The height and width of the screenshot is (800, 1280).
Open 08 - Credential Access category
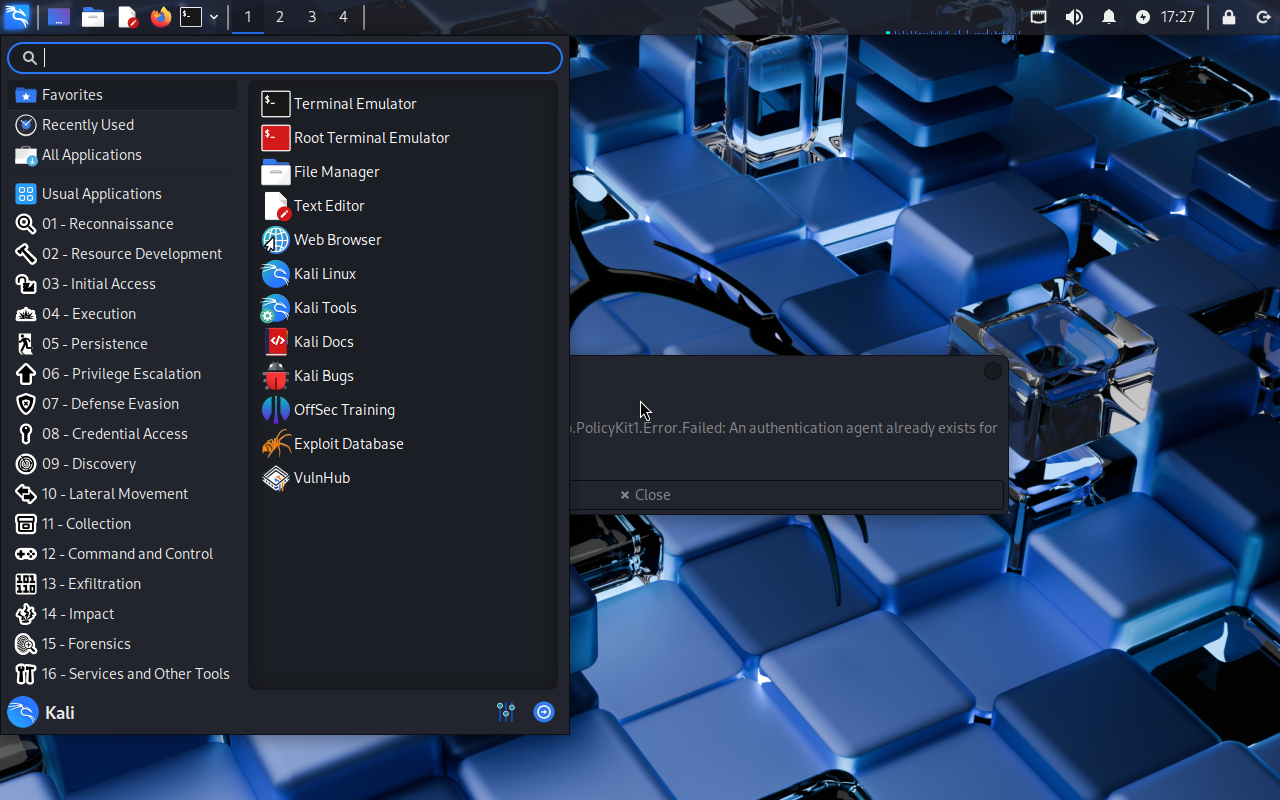(123, 434)
